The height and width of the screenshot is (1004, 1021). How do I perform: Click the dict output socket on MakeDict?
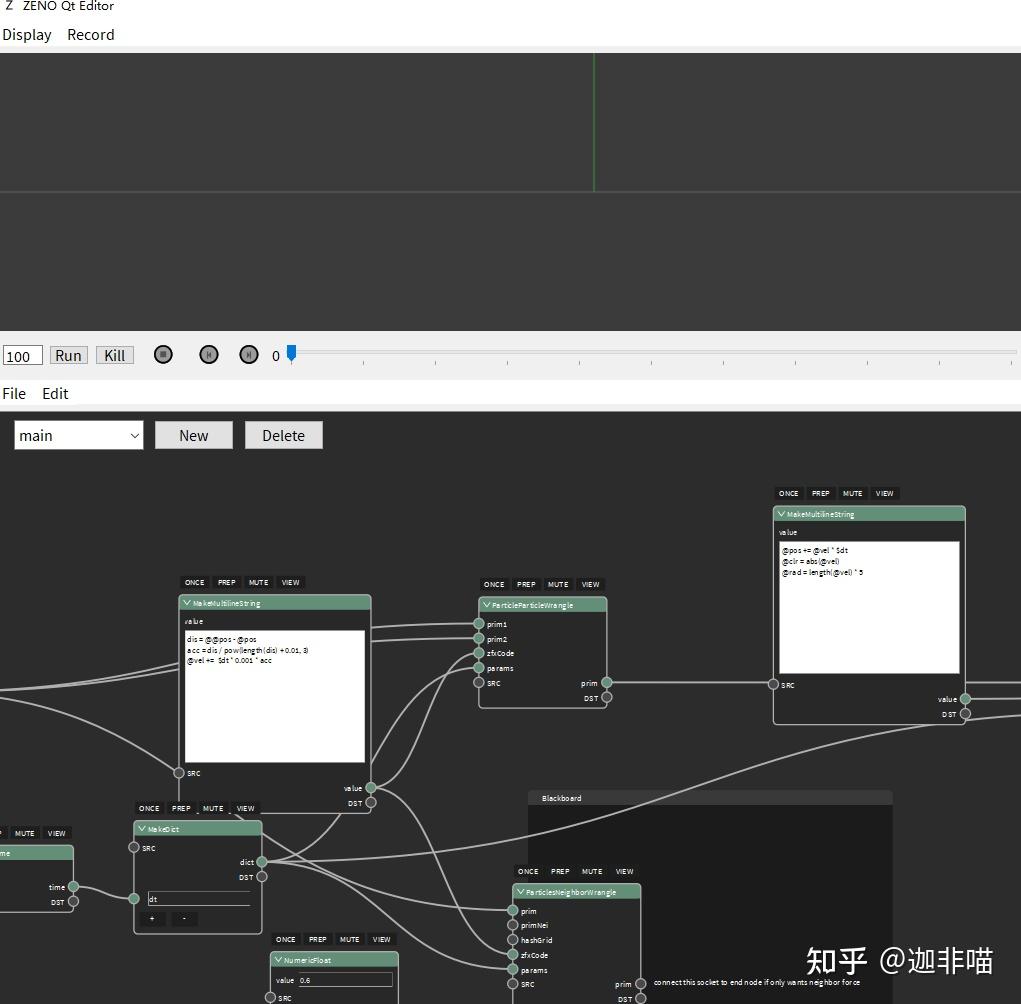coord(262,862)
